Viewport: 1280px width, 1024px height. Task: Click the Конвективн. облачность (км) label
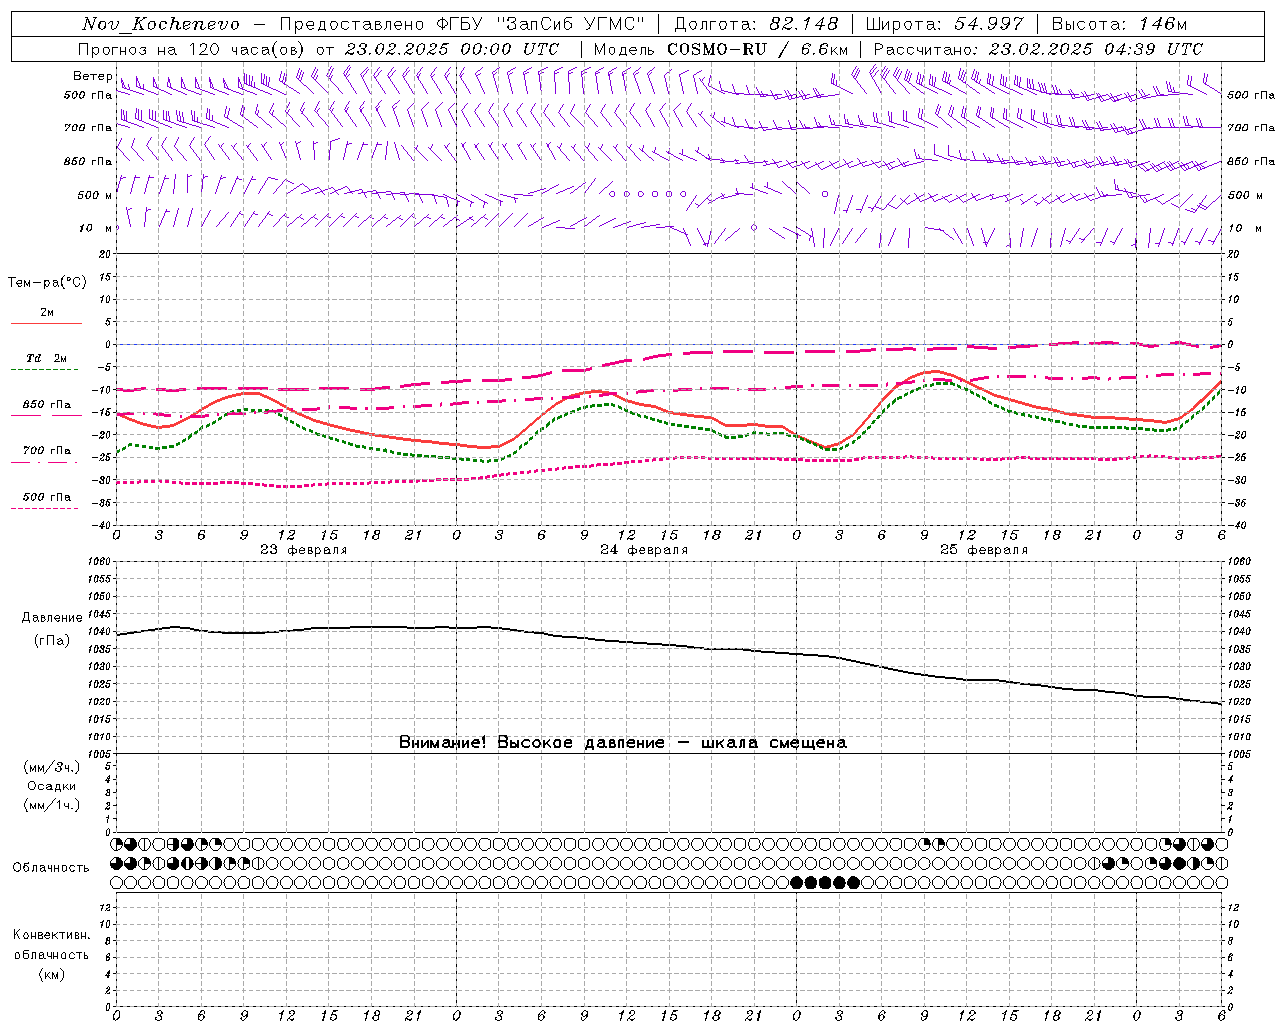[x=52, y=954]
